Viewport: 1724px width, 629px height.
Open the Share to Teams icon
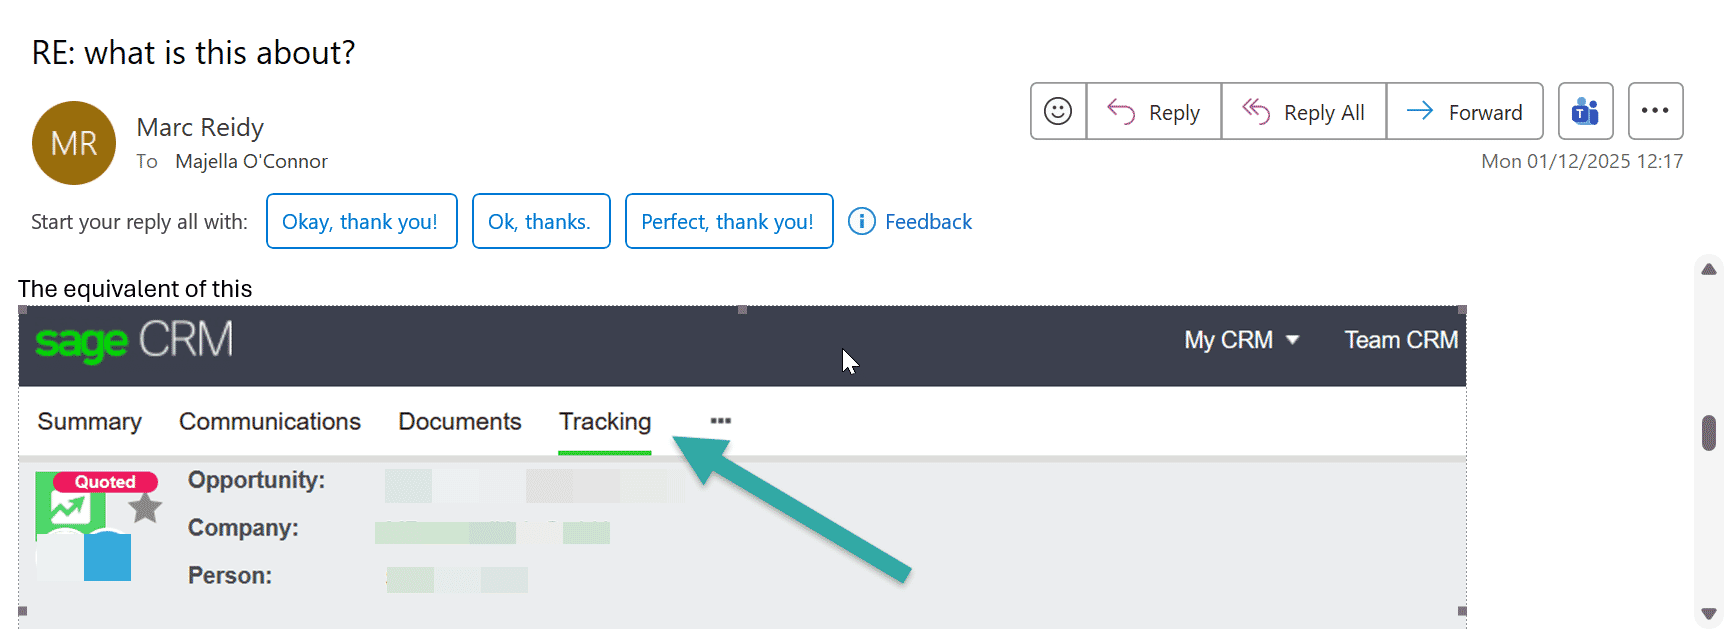pos(1585,111)
